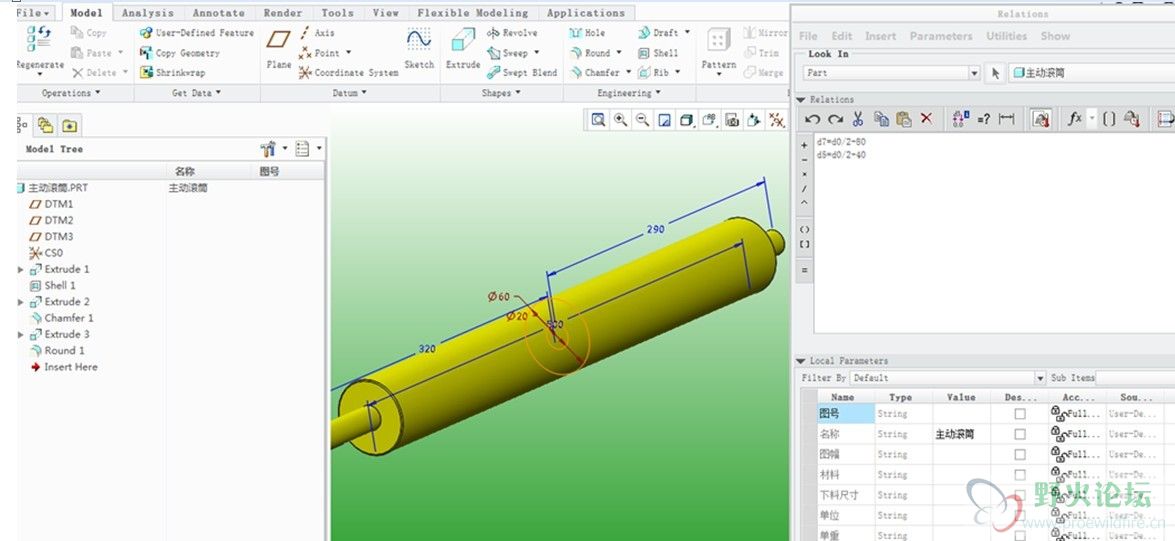The width and height of the screenshot is (1175, 541).
Task: Open the Look In Part dropdown
Action: (x=974, y=73)
